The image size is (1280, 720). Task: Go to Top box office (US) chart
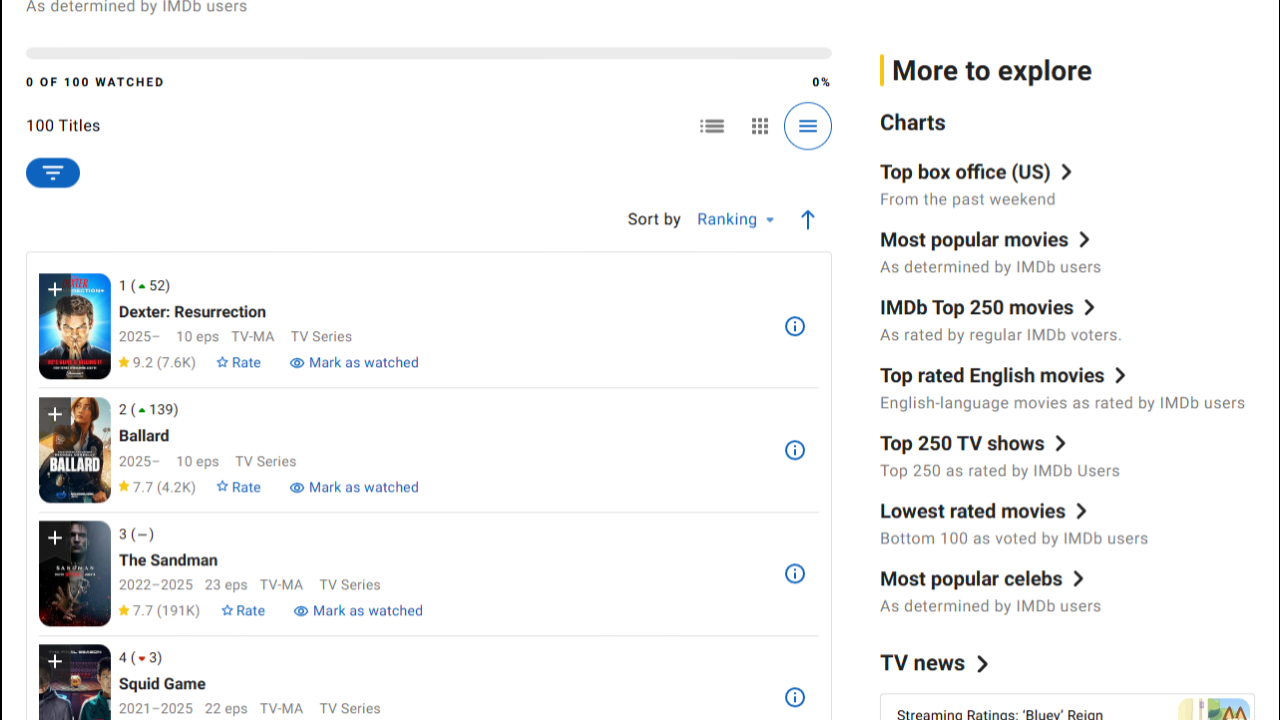pos(976,172)
